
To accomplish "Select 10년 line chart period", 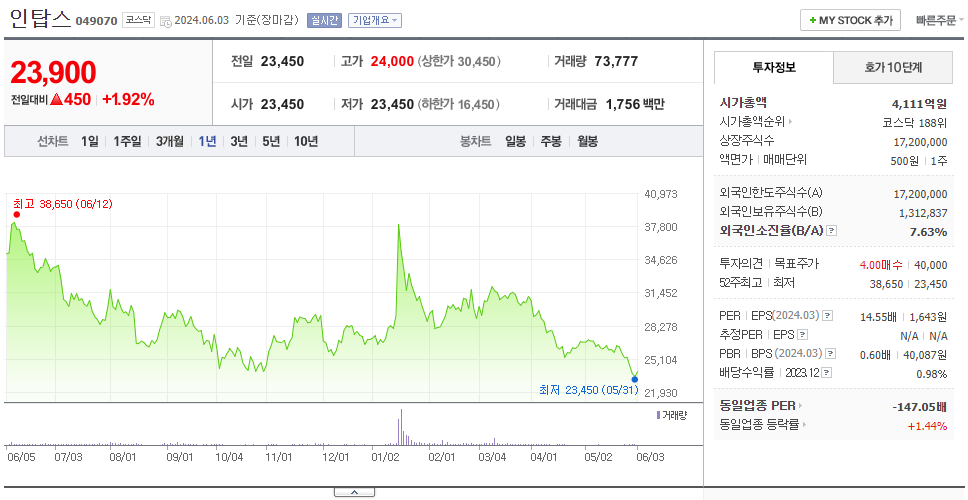I will point(306,141).
